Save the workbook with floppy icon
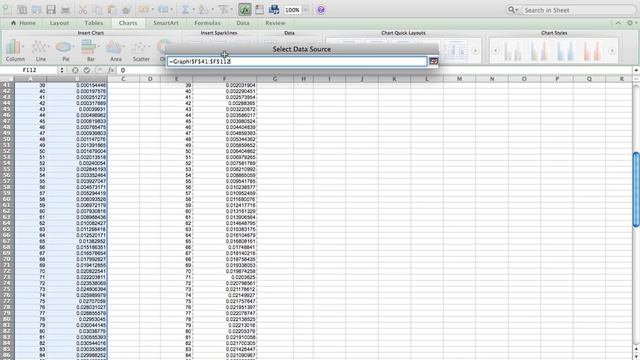The height and width of the screenshot is (360, 640). point(51,9)
